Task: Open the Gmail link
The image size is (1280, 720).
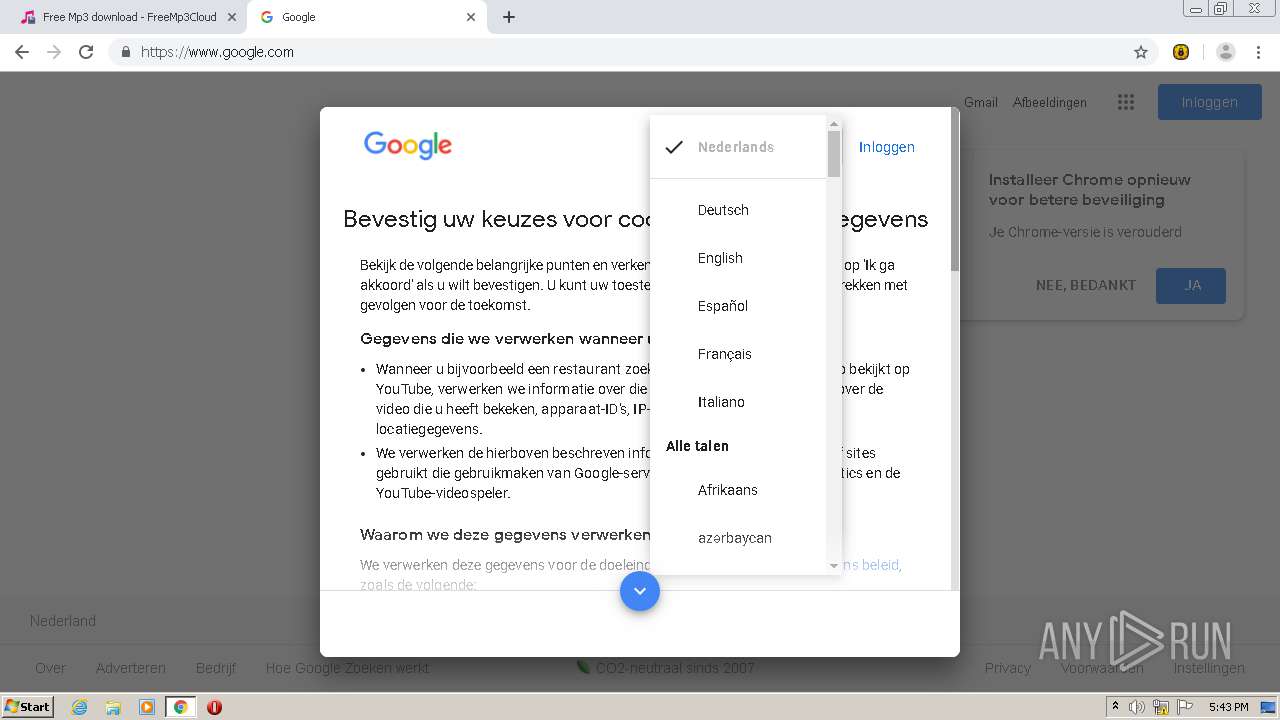Action: [x=980, y=102]
